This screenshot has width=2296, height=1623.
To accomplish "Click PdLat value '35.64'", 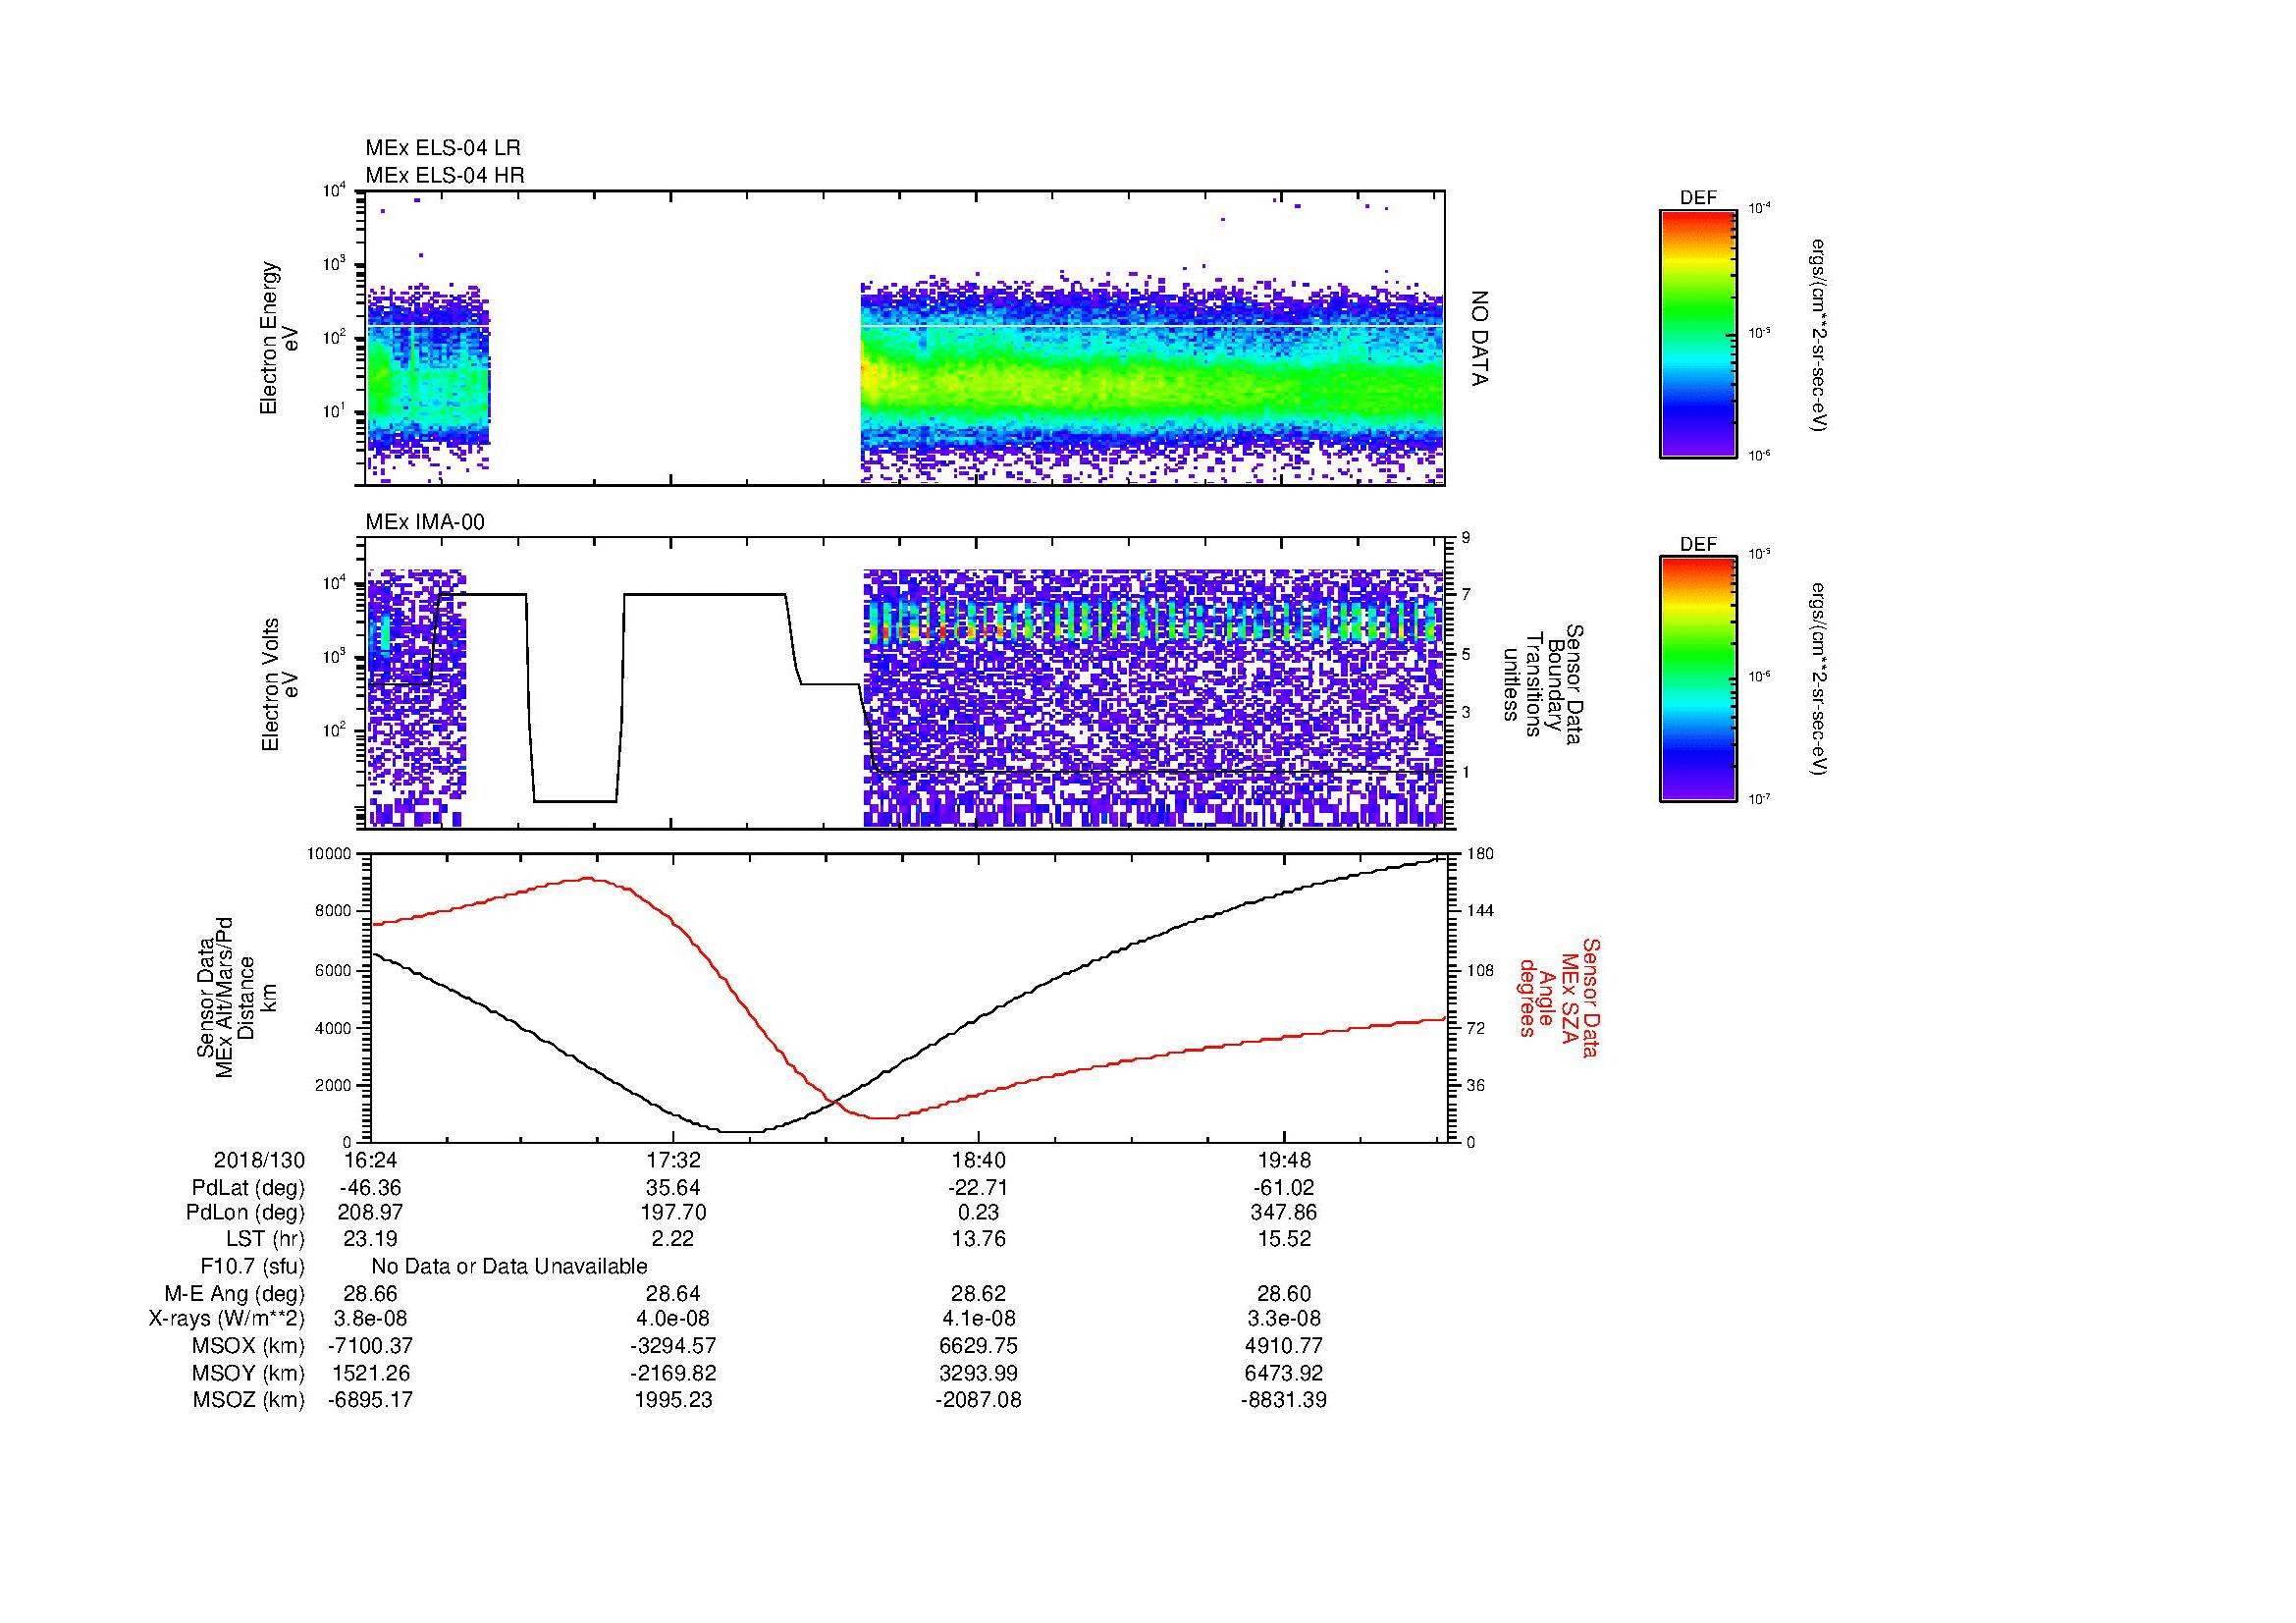I will [x=674, y=1188].
